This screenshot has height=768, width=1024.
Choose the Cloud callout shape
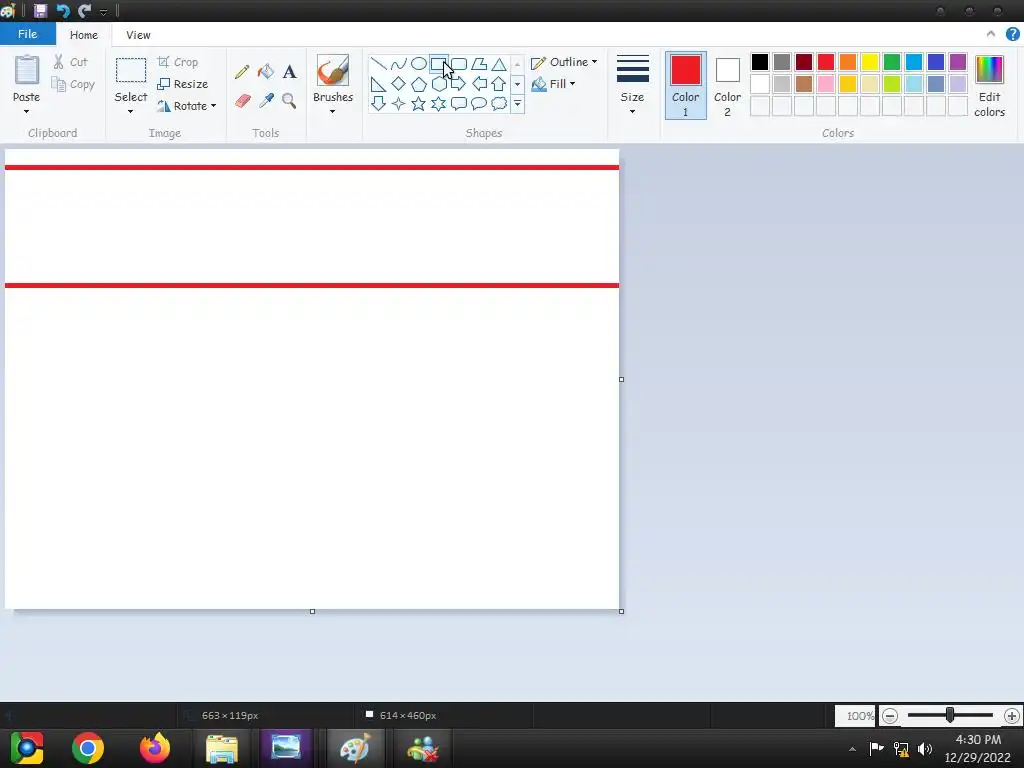tap(499, 103)
